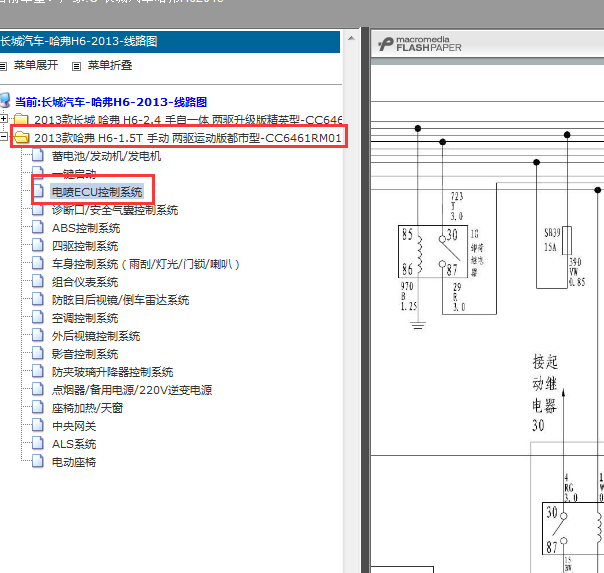The image size is (604, 573).
Task: Open 车身控制系统（雨刮/灯光/门锁/喇叭）diagram
Action: point(146,264)
